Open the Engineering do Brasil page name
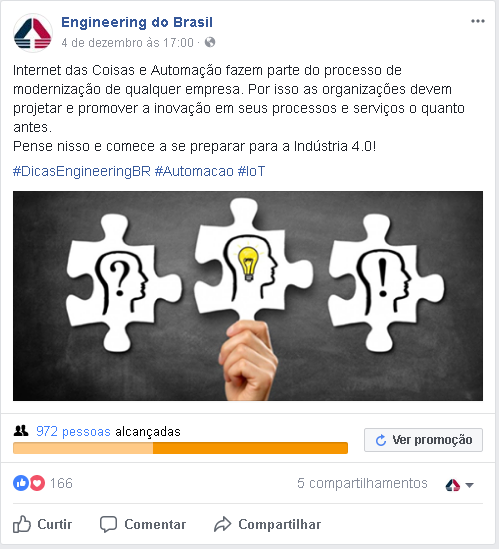 click(x=137, y=22)
